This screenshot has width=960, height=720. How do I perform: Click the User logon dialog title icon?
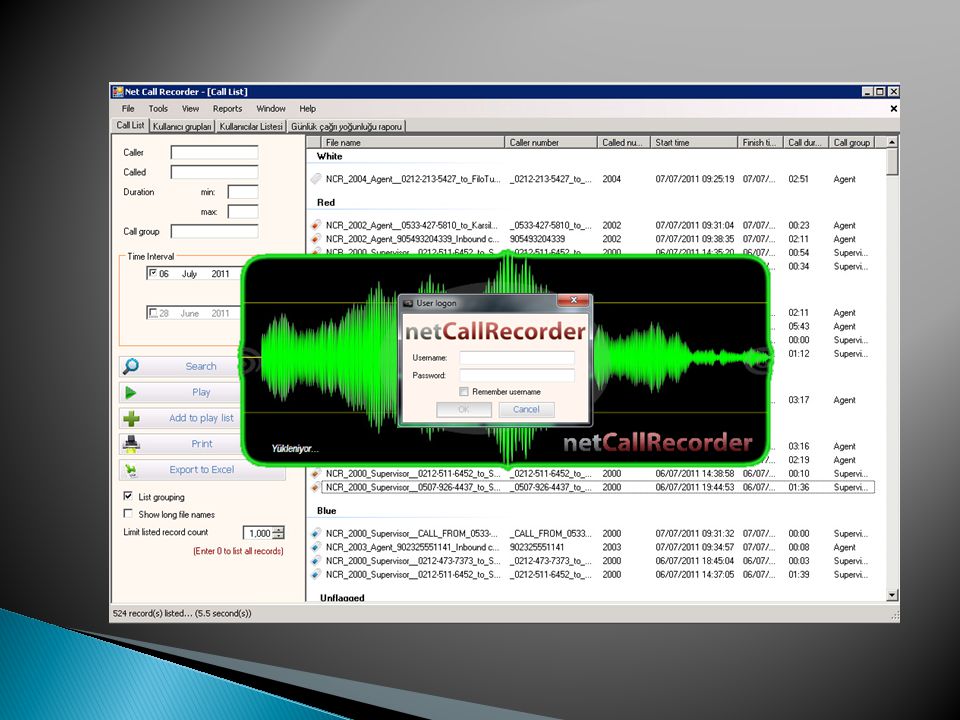coord(408,303)
